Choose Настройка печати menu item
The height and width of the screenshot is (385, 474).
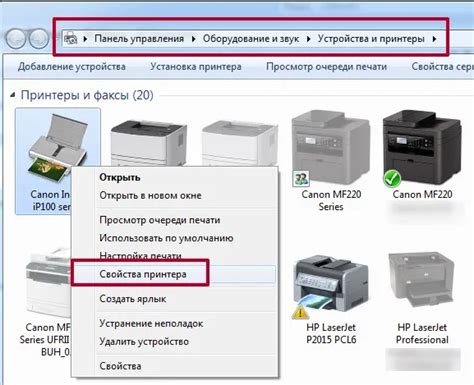tap(140, 256)
